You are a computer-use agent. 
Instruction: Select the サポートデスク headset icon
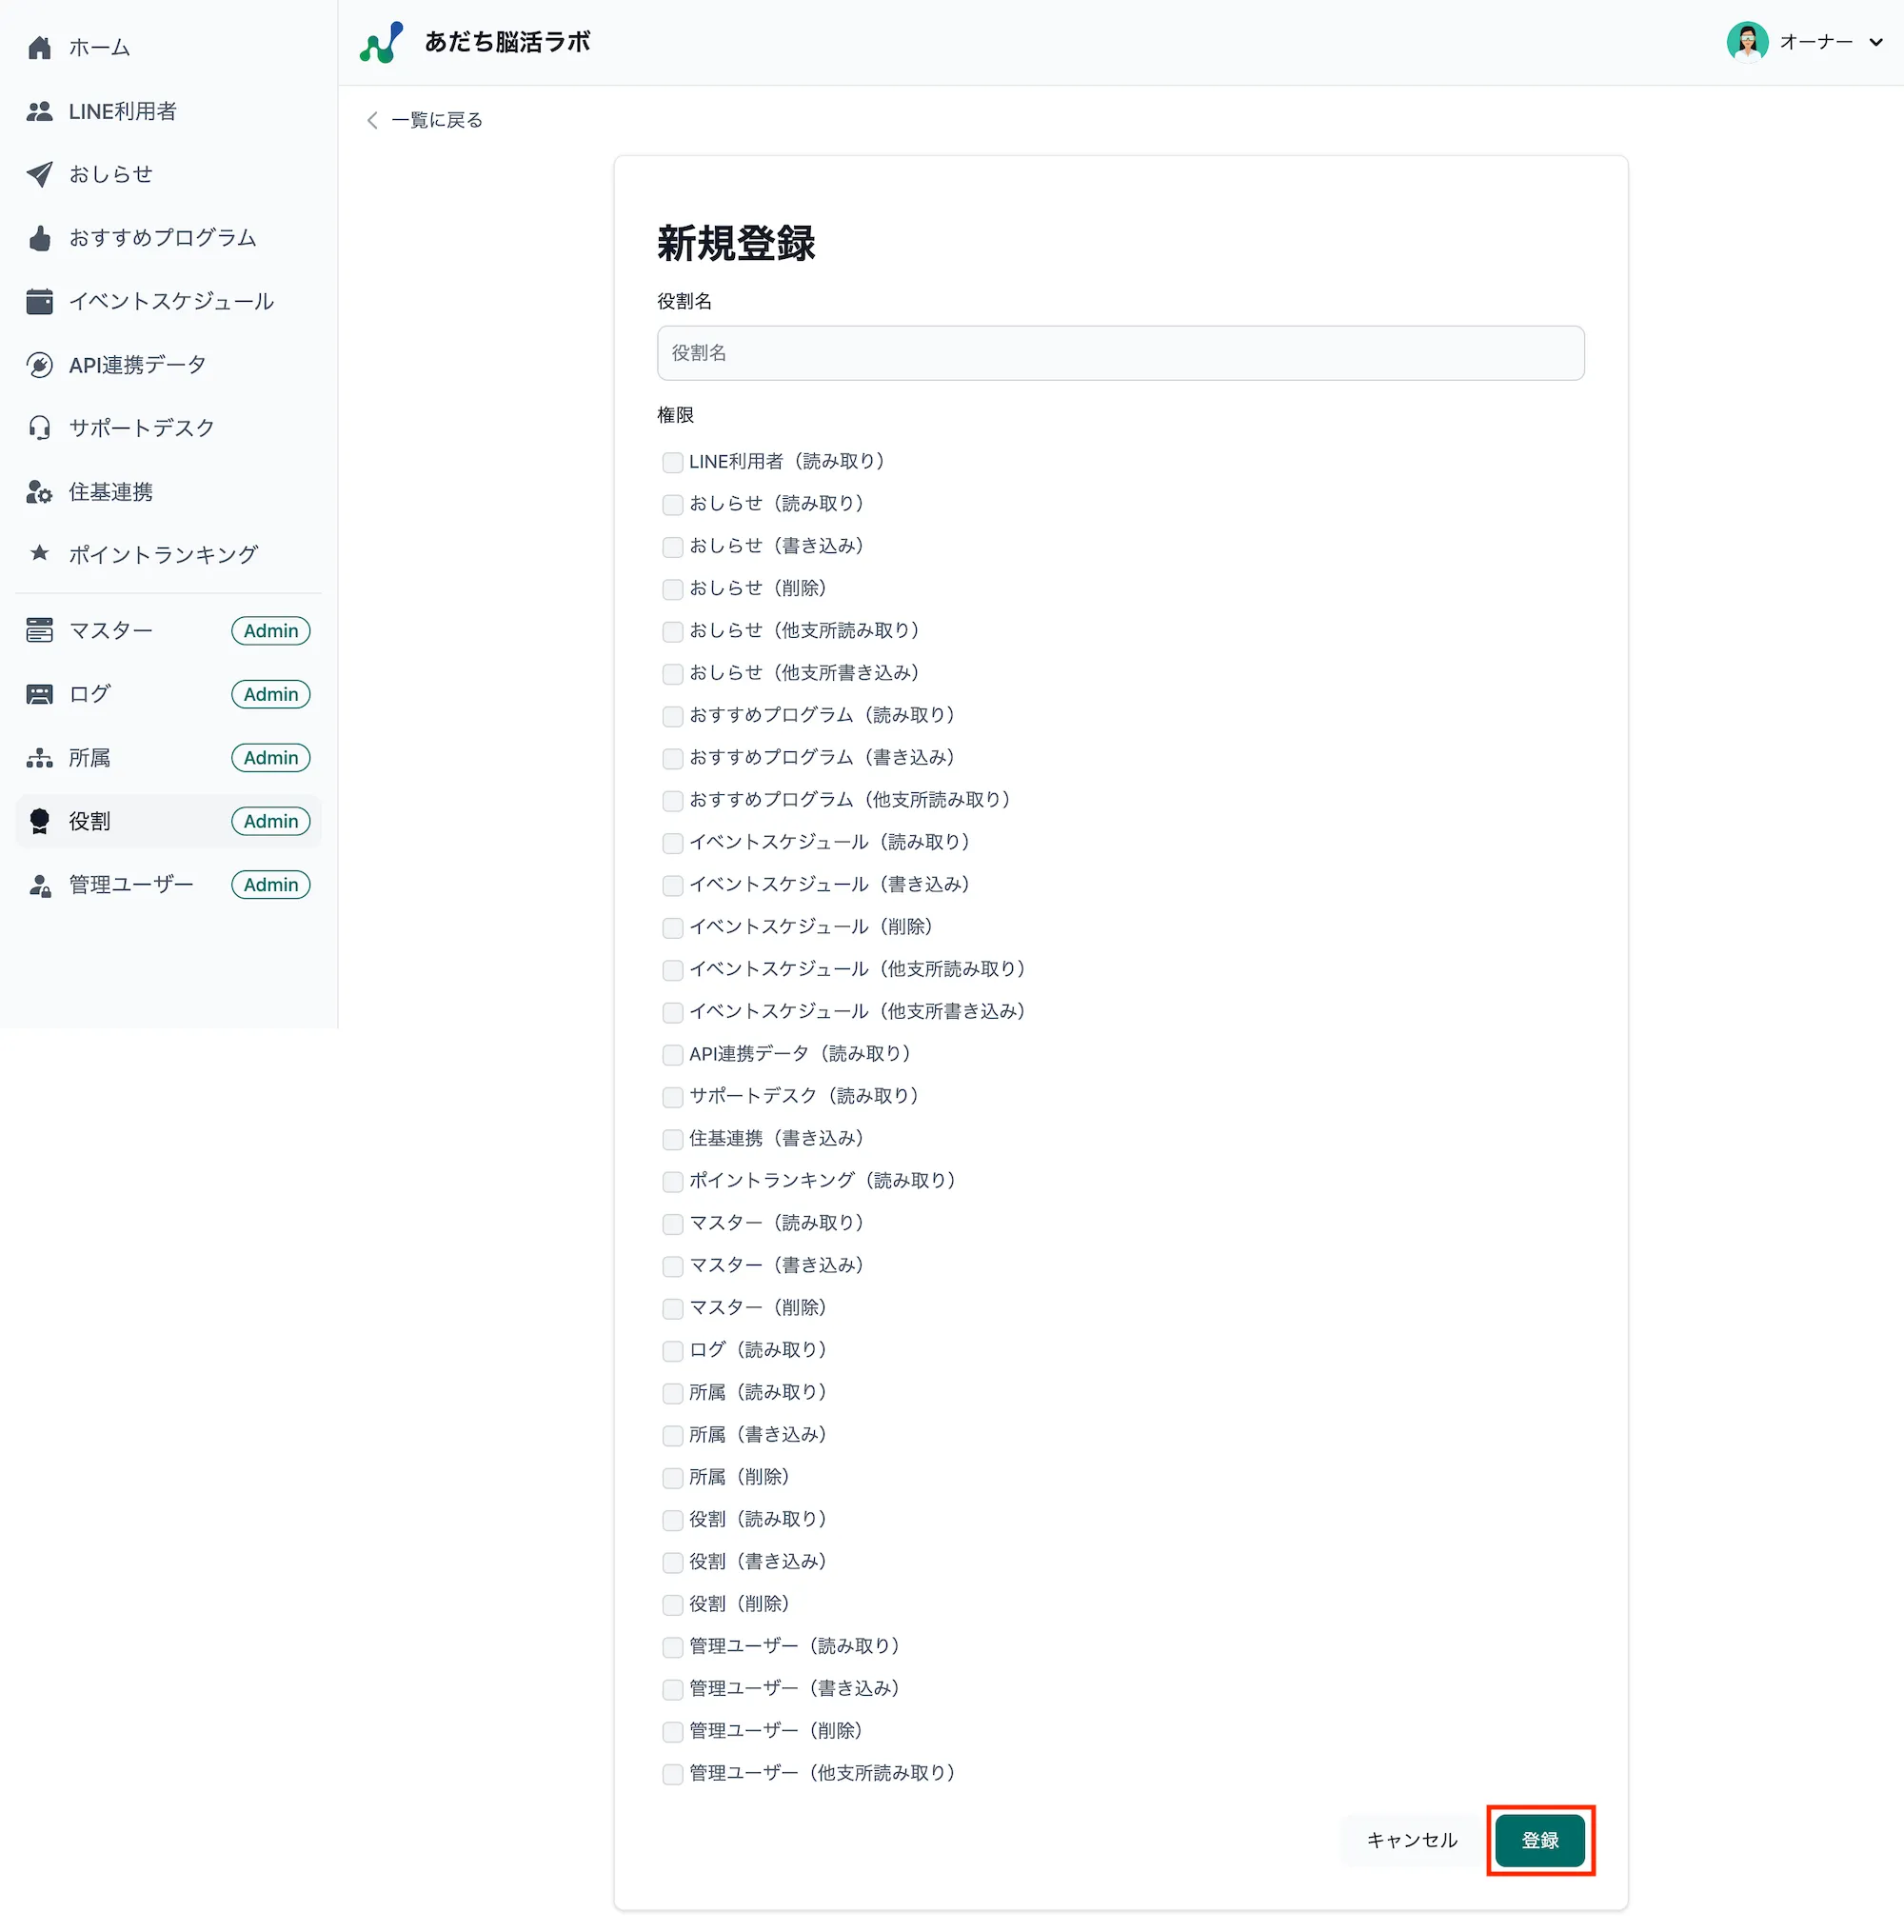[39, 428]
